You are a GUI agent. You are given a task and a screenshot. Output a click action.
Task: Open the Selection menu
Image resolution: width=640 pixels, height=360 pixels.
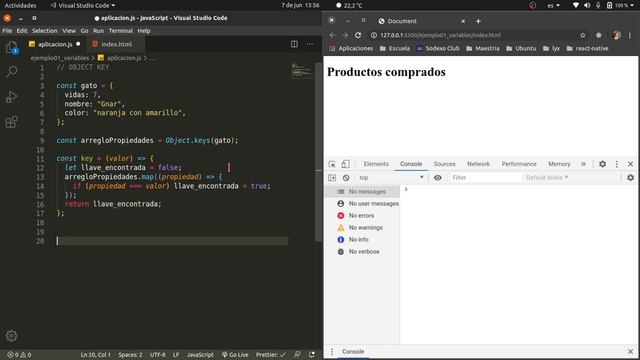coord(45,31)
